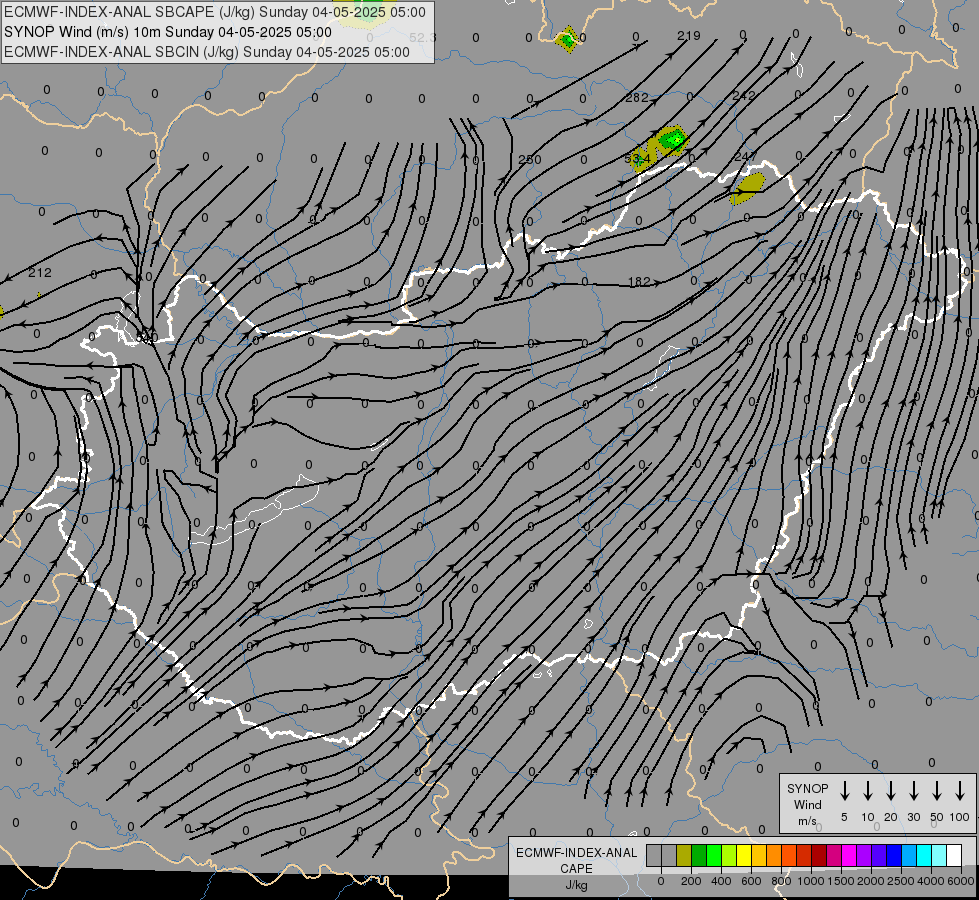Click the SYNOP Wind 10m title line
The image size is (979, 900).
click(167, 32)
